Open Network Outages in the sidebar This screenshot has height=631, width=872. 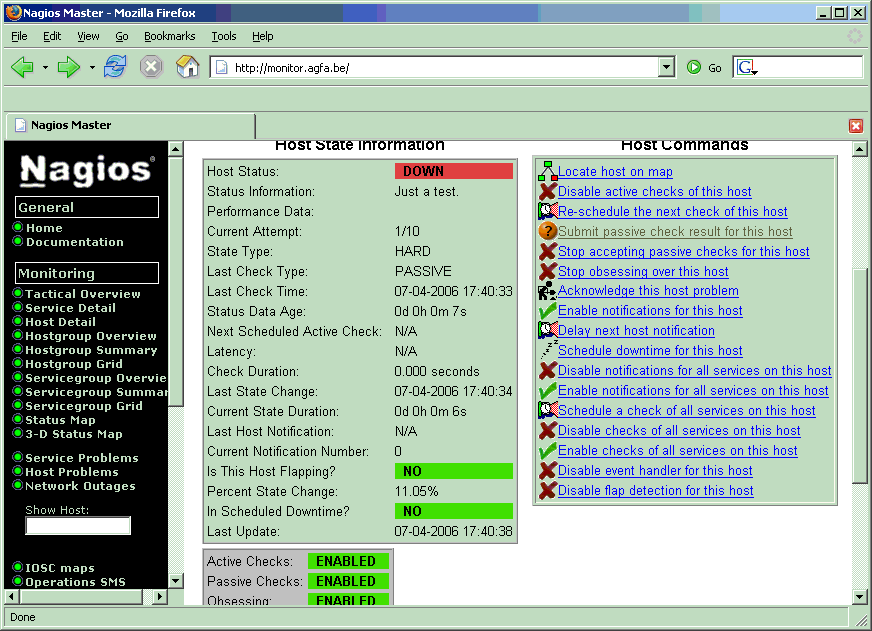[x=81, y=485]
